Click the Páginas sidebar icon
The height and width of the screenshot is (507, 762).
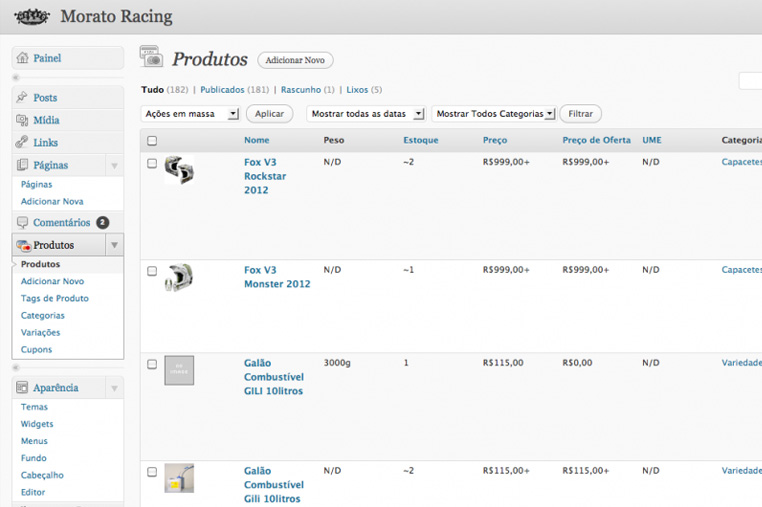[23, 165]
